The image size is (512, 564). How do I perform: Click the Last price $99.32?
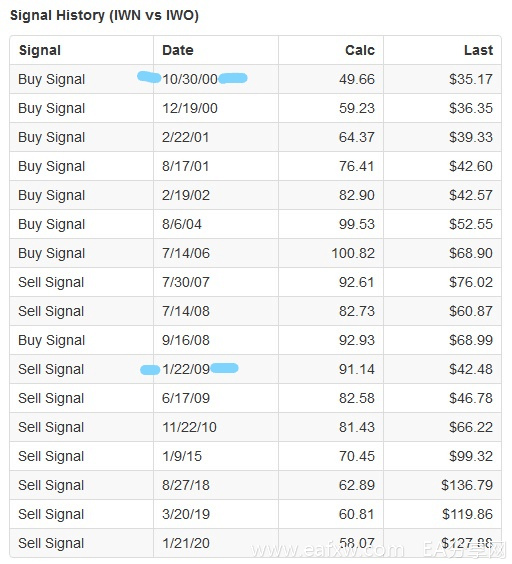tap(471, 456)
